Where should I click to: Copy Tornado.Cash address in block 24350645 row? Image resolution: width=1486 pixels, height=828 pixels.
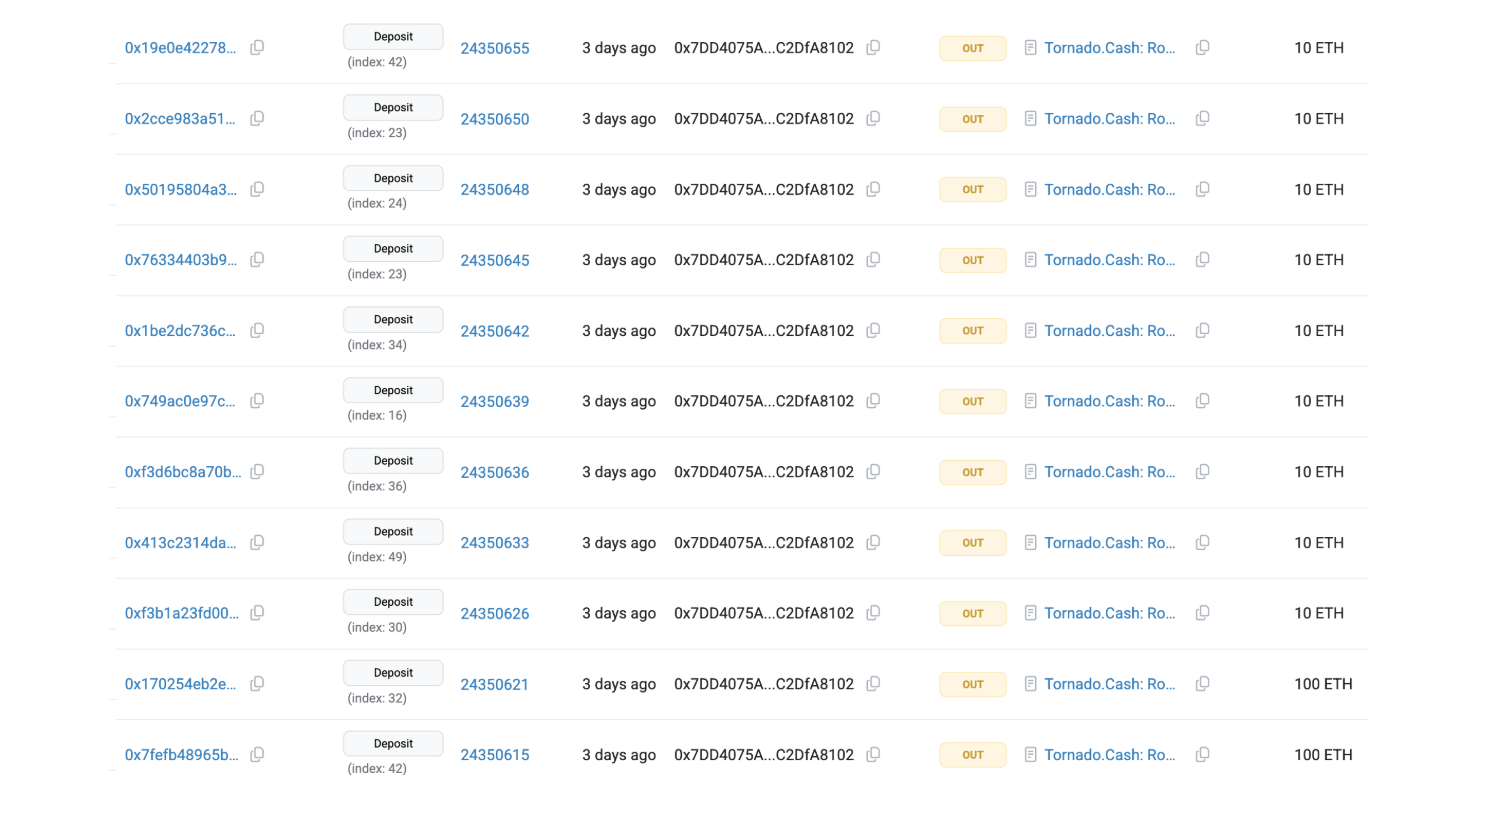(x=1203, y=260)
